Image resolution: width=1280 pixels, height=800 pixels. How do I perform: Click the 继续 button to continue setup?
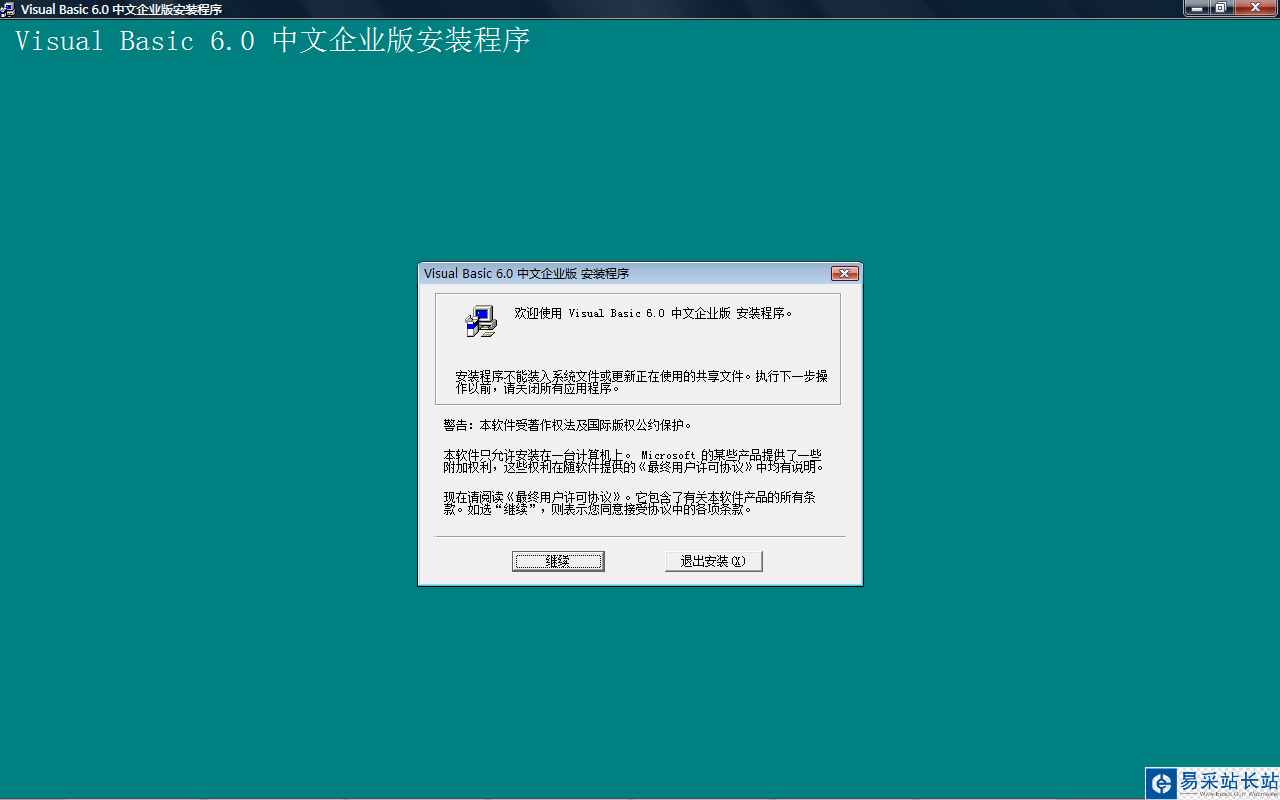point(558,561)
